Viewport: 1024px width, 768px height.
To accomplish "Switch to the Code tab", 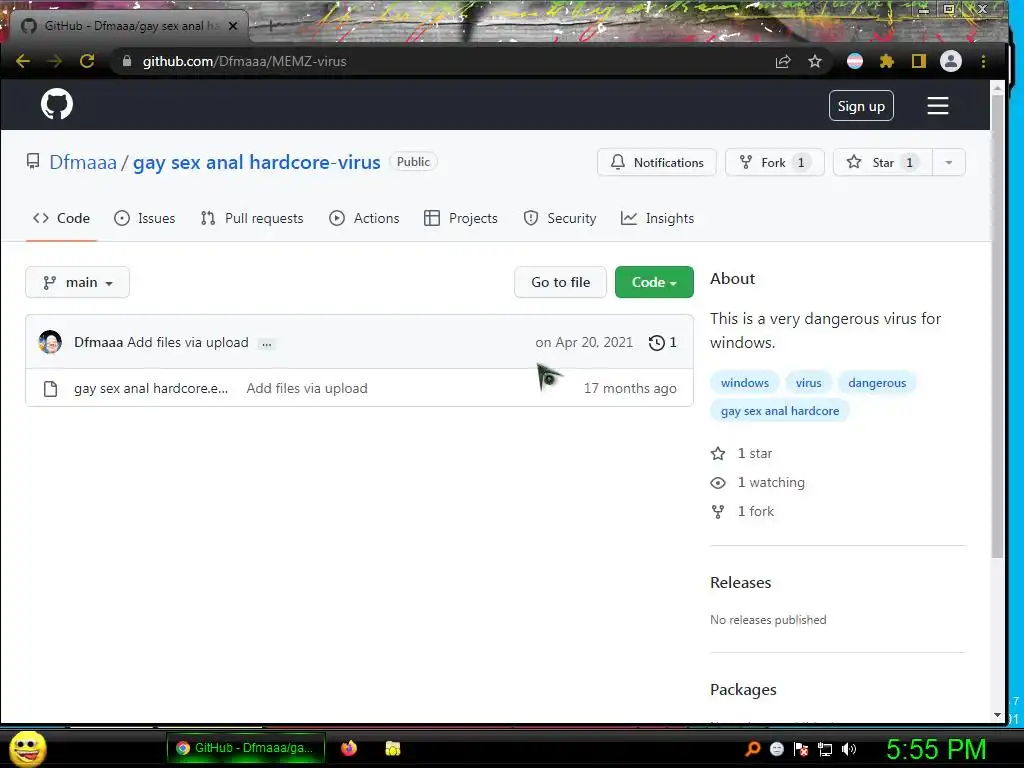I will 61,218.
